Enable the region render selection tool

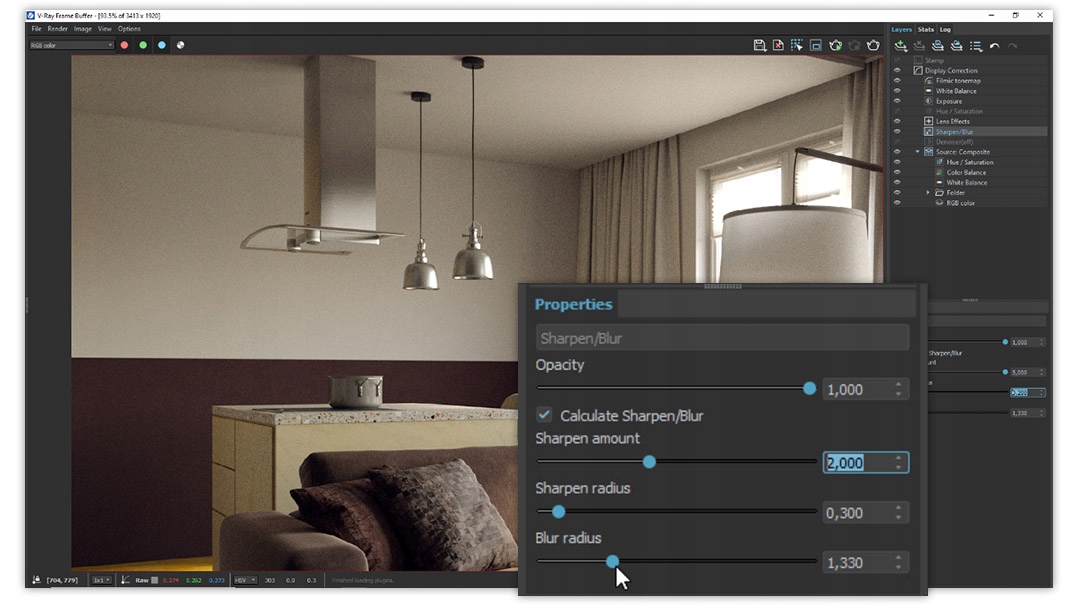coord(797,45)
